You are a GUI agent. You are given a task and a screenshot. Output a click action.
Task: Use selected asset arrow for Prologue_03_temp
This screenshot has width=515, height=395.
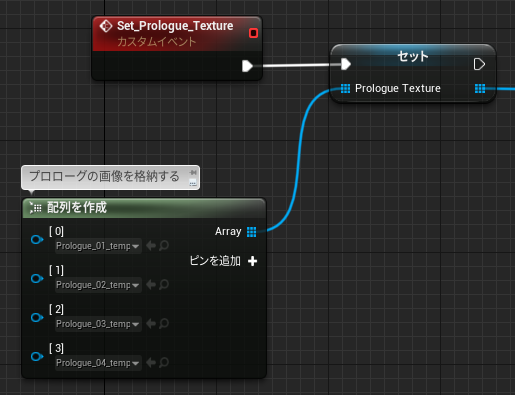click(151, 324)
